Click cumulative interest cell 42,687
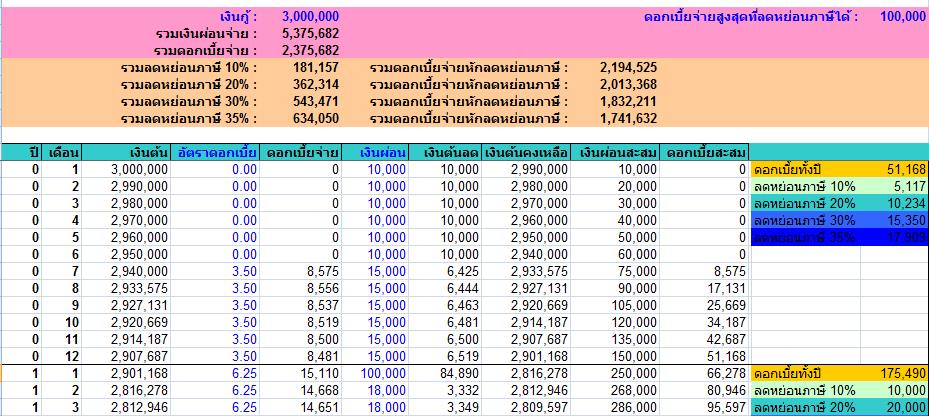This screenshot has width=929, height=416. click(704, 340)
